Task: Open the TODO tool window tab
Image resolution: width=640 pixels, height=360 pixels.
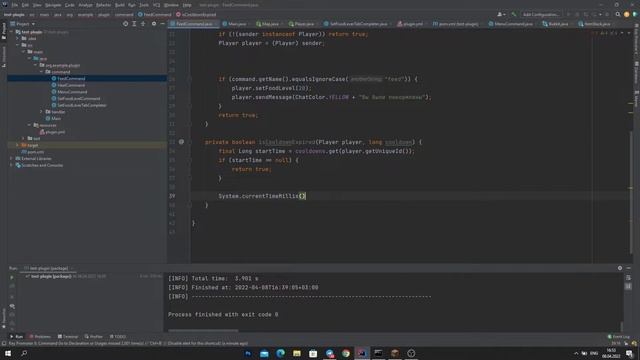Action: coord(118,337)
